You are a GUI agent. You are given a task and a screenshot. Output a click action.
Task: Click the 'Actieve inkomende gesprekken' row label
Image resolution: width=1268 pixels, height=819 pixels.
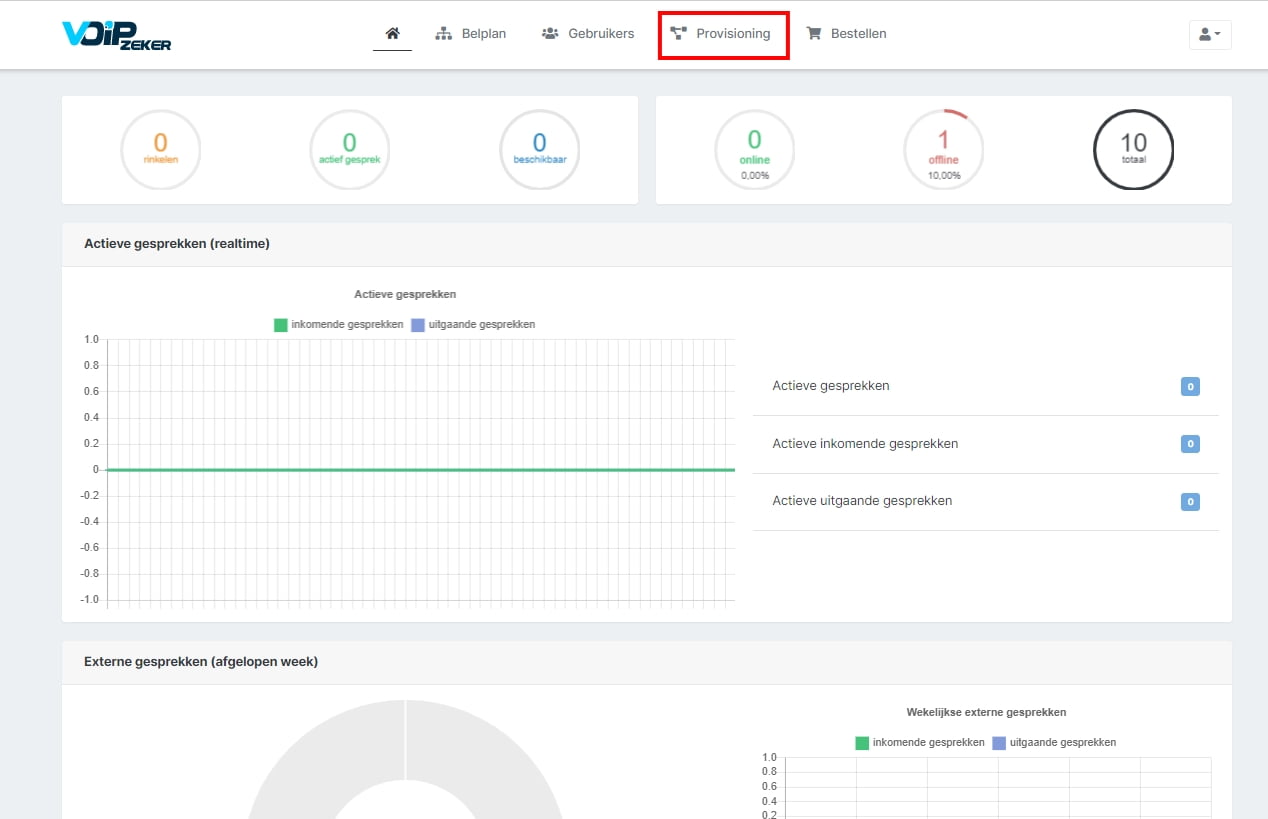click(x=865, y=444)
